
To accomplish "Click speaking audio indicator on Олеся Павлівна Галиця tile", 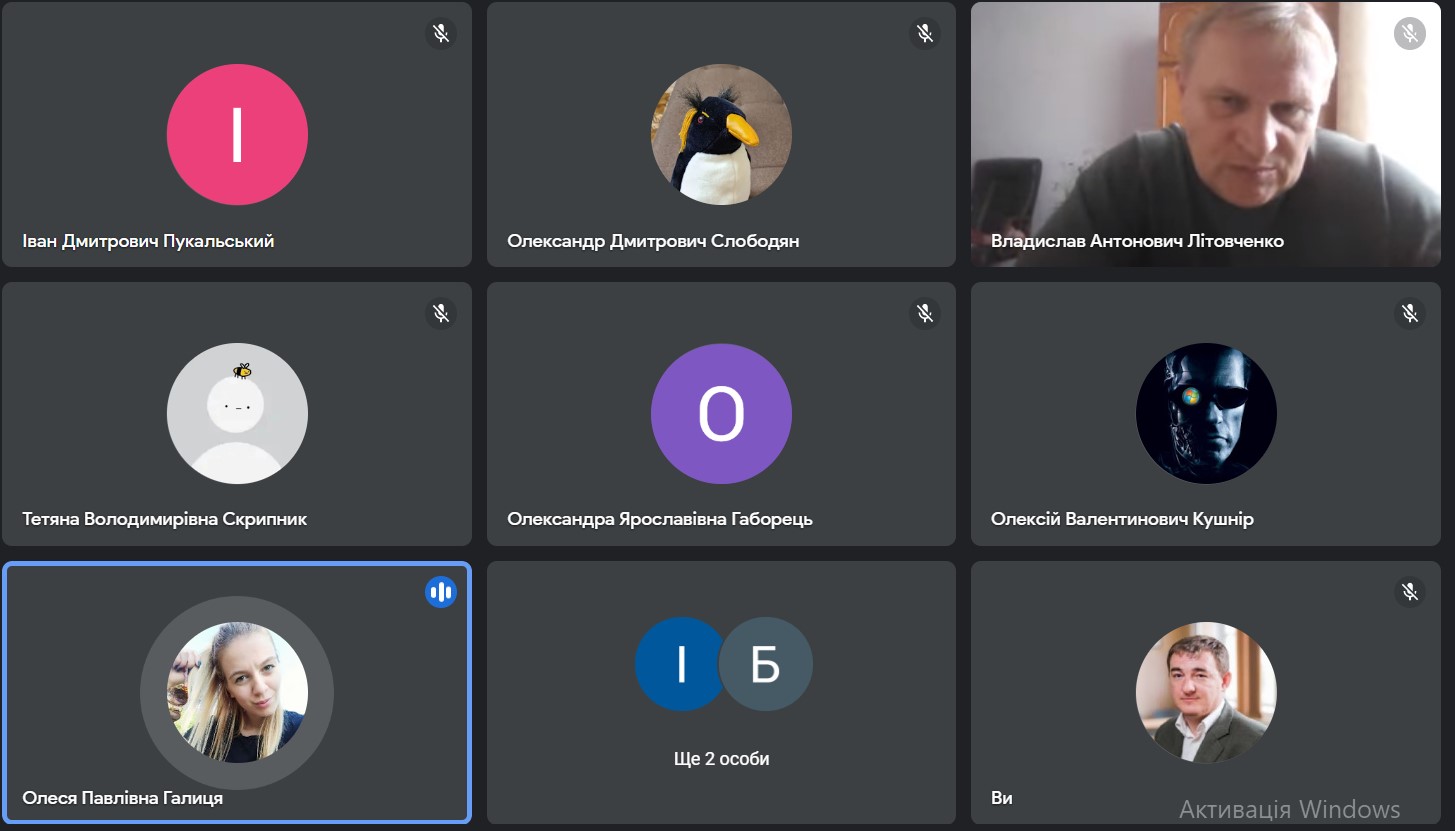I will pyautogui.click(x=441, y=592).
